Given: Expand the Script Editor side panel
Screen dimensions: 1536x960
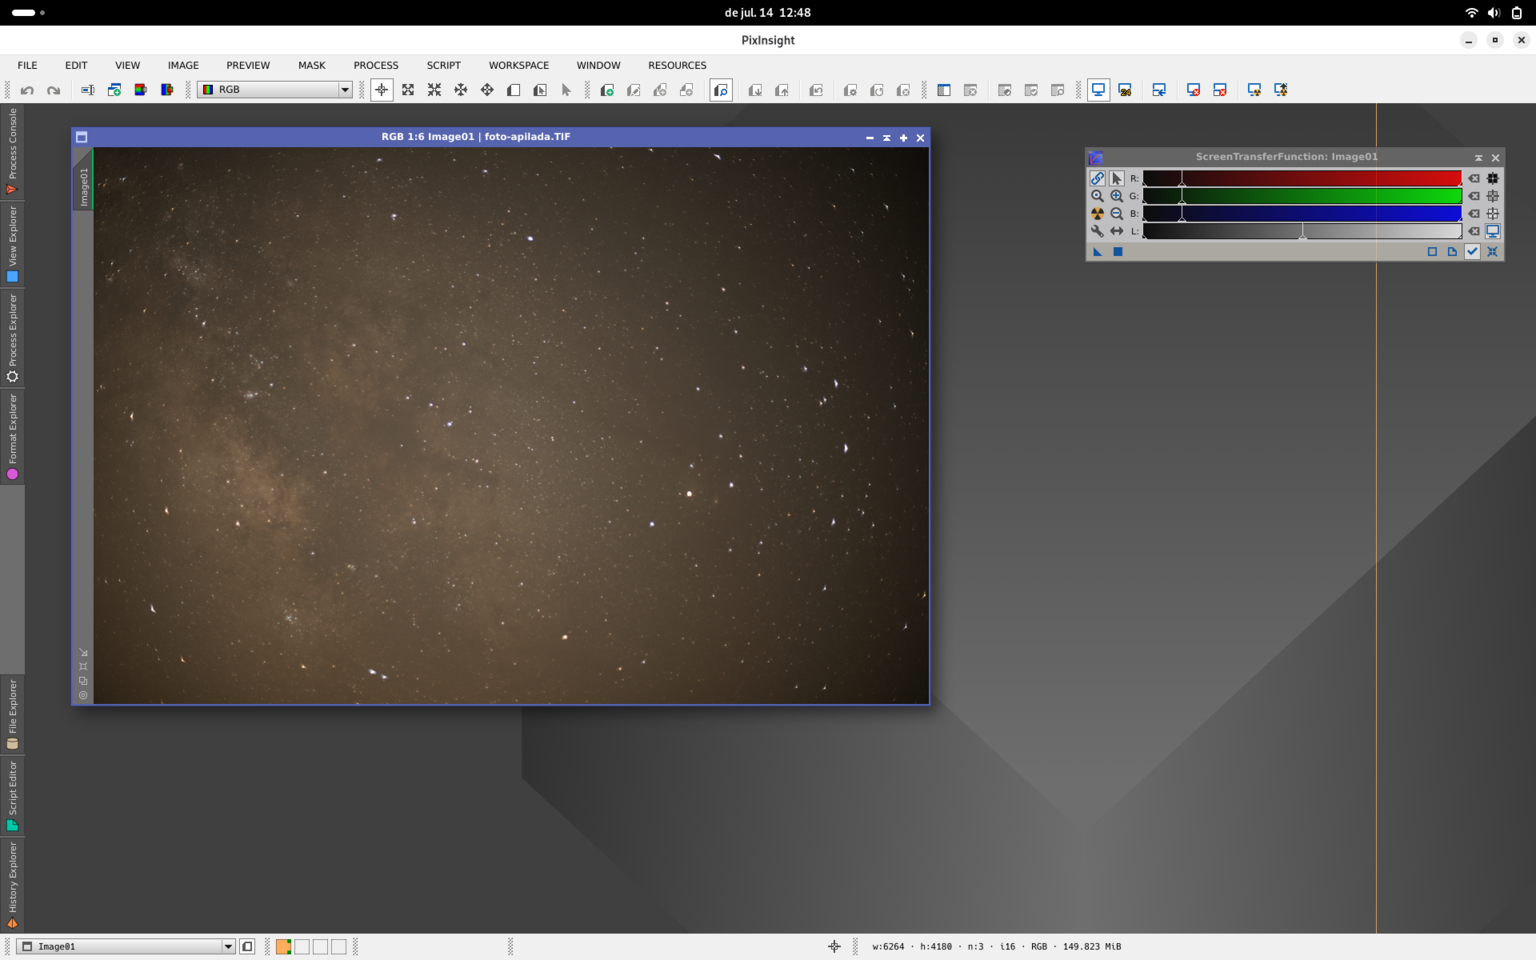Looking at the screenshot, I should [x=12, y=796].
